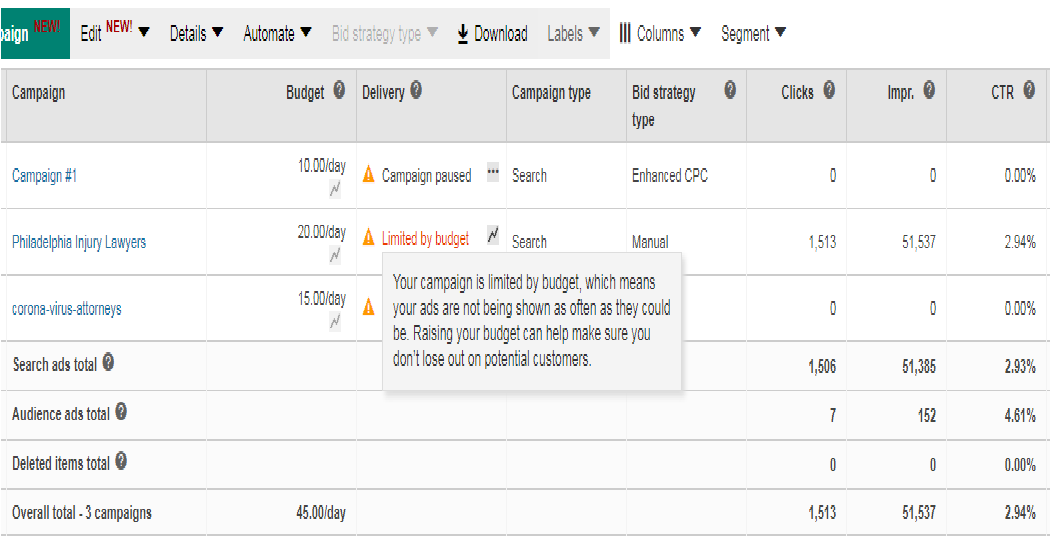Viewport: 1051px width, 538px height.
Task: Open the Campaign #1 budget graph icon
Action: pos(335,190)
